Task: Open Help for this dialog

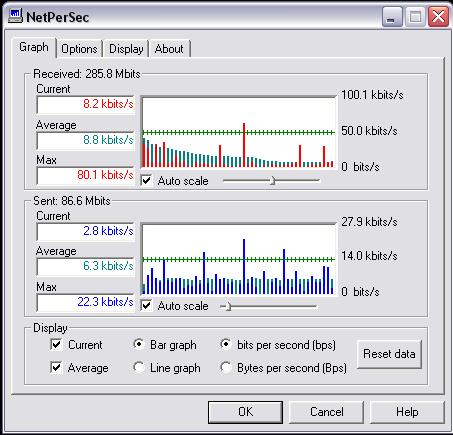Action: 407,412
